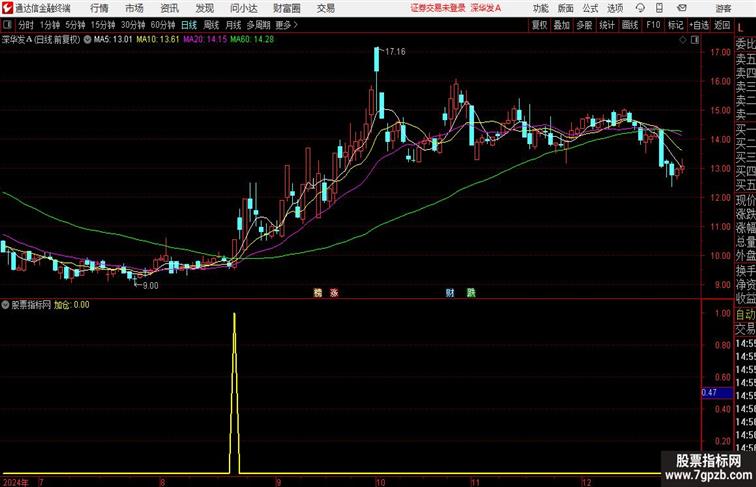Toggle the left panel icon beside 分时
Viewport: 756px width, 487px height.
tap(7, 25)
